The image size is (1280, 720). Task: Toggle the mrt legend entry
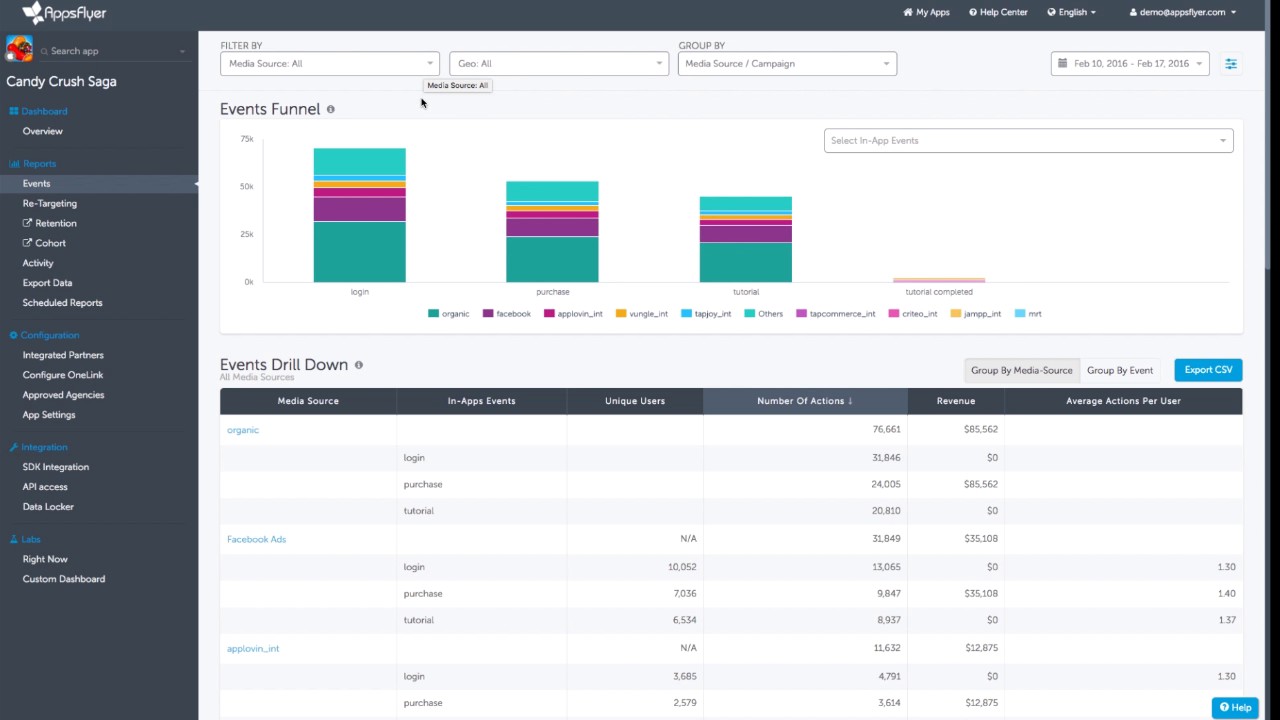[1028, 314]
